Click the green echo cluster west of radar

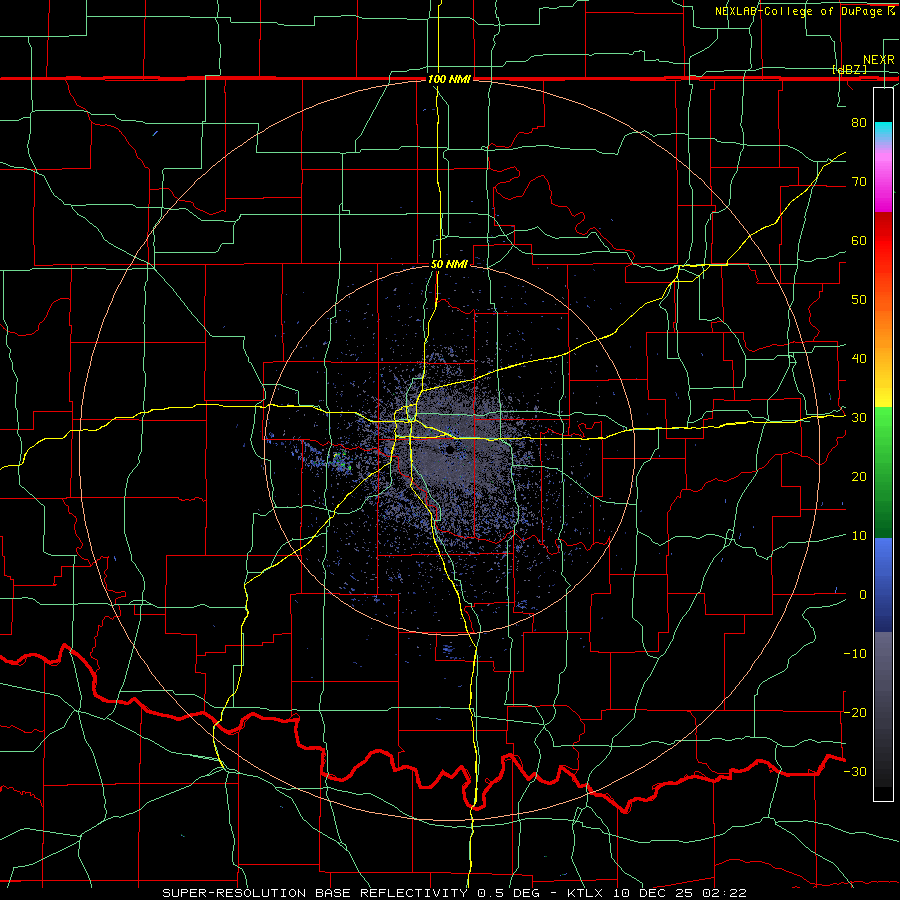(341, 460)
